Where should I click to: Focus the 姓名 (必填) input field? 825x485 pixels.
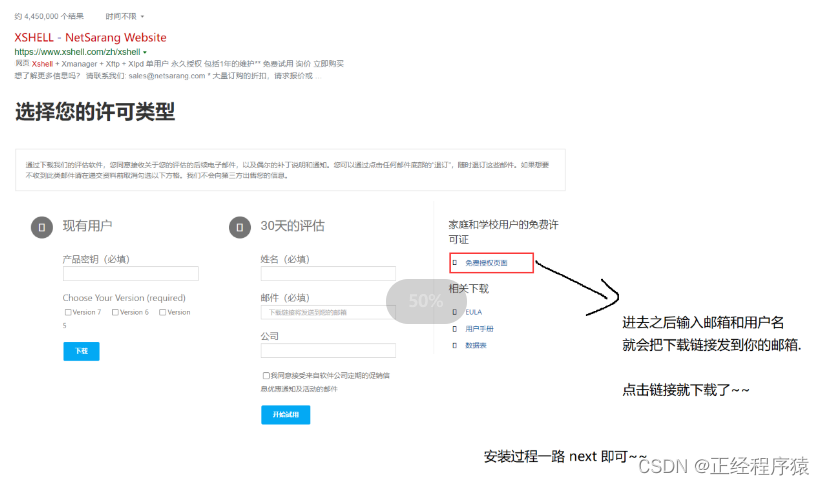click(x=328, y=274)
